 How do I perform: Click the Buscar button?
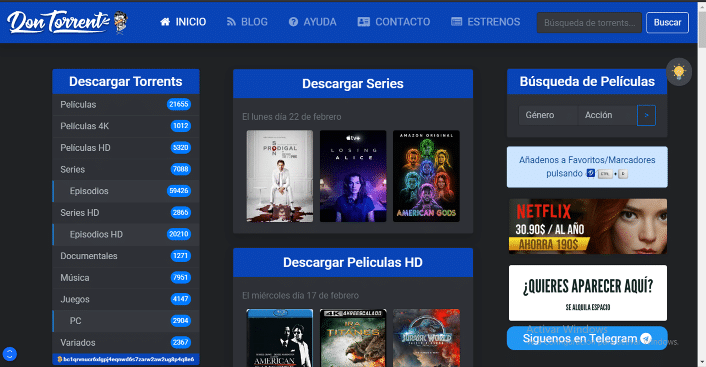coord(667,23)
